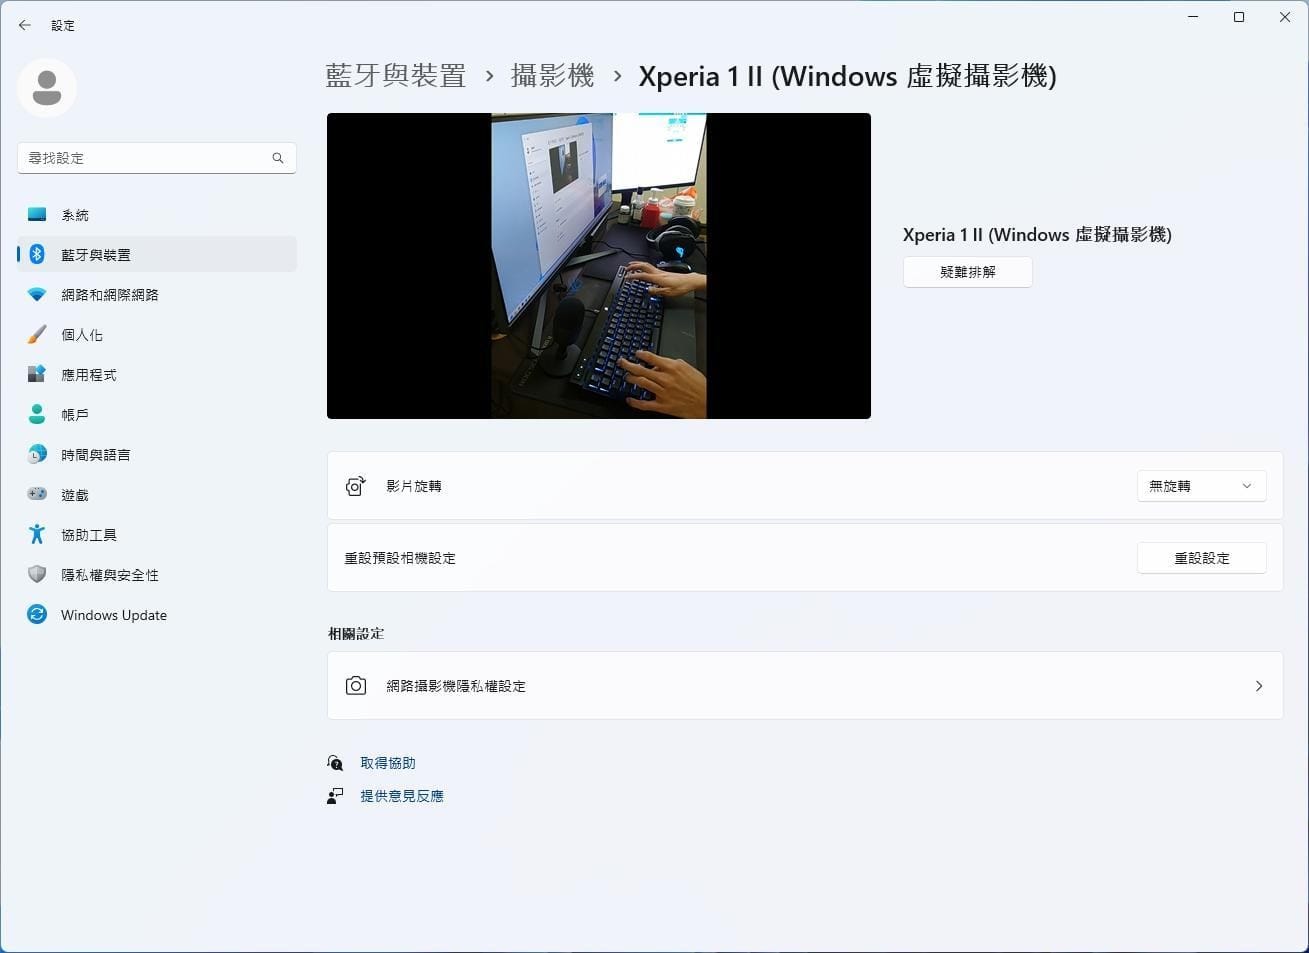Click the 重設預設相機設定 label
This screenshot has height=953, width=1309.
(400, 558)
